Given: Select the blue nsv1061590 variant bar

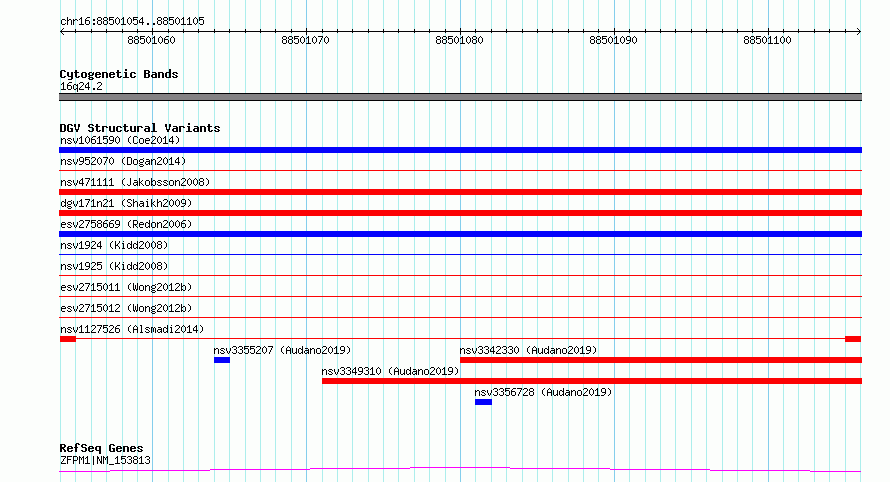Looking at the screenshot, I should click(460, 150).
